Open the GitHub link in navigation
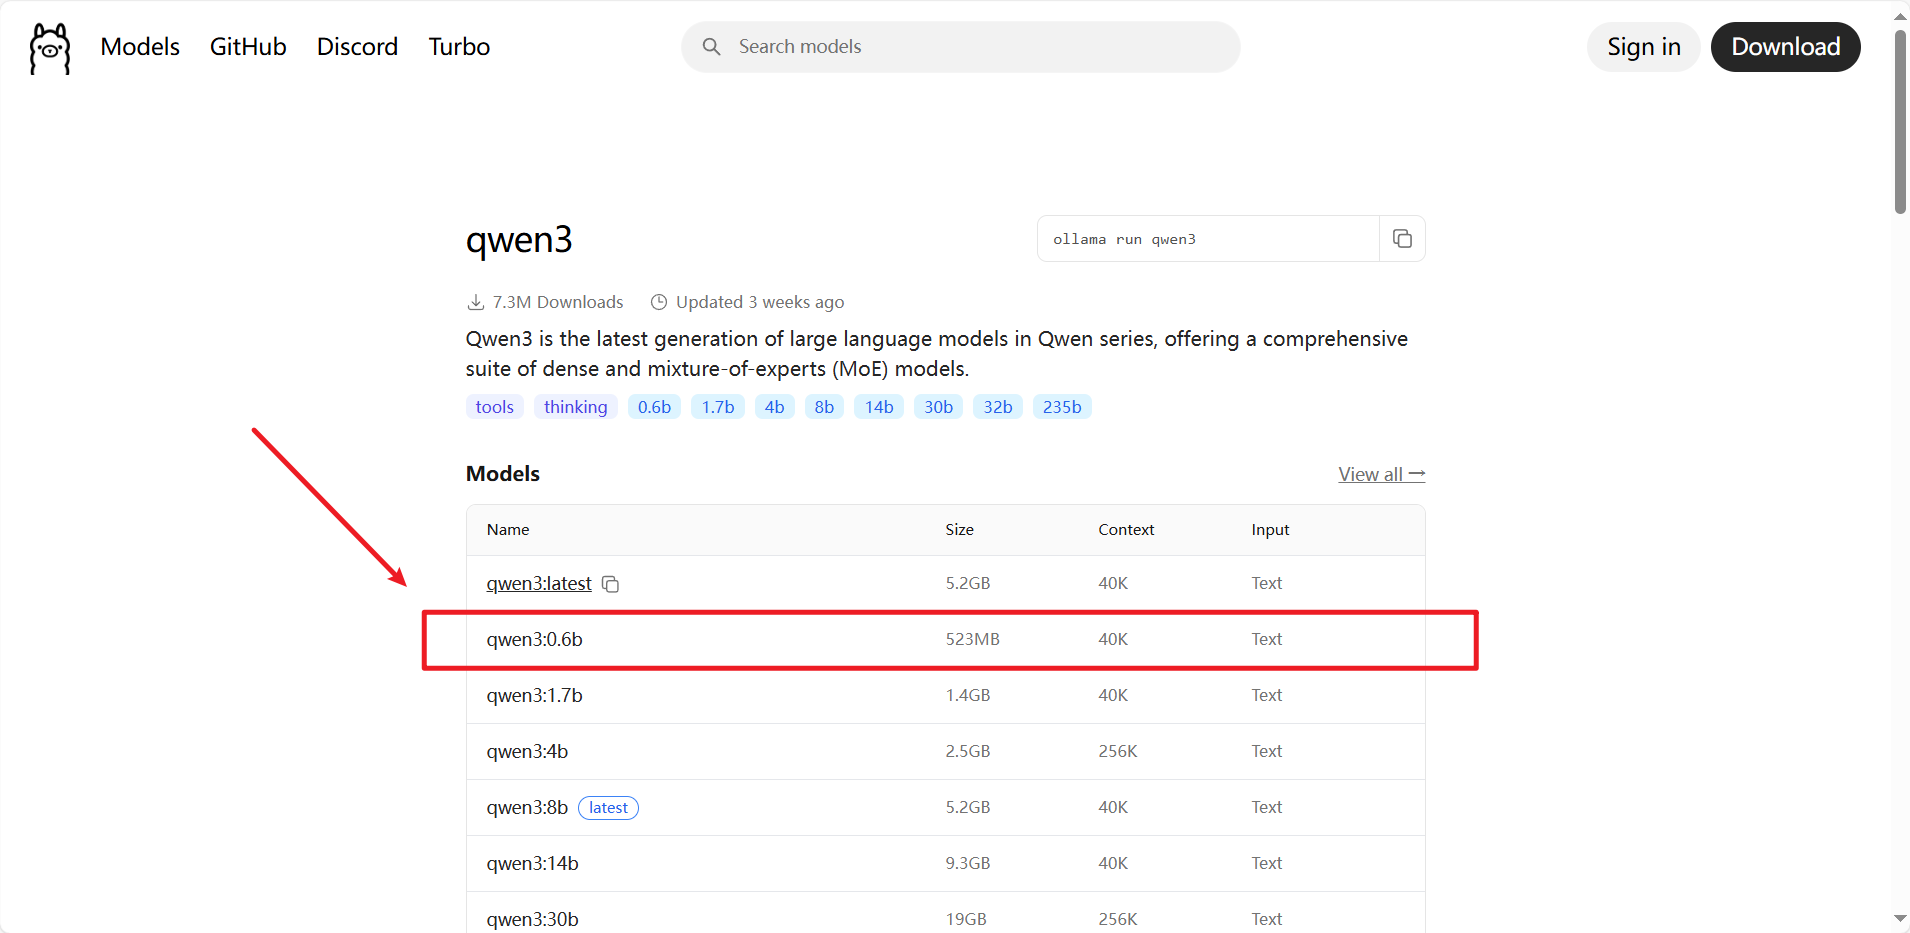Viewport: 1910px width, 933px height. [x=248, y=47]
